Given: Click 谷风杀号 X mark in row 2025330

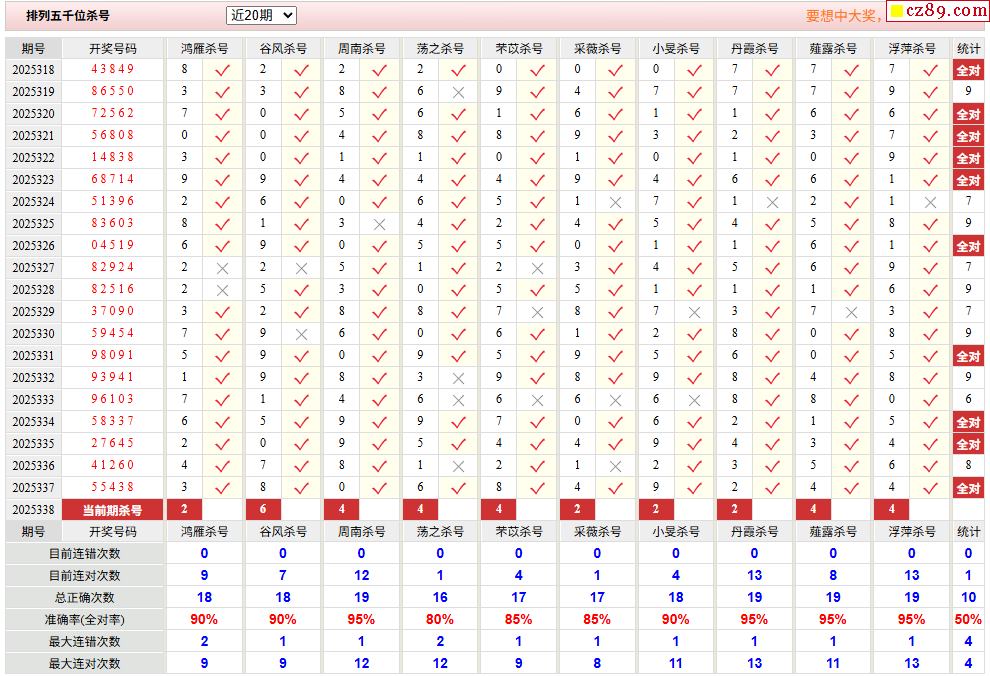Looking at the screenshot, I should point(301,334).
